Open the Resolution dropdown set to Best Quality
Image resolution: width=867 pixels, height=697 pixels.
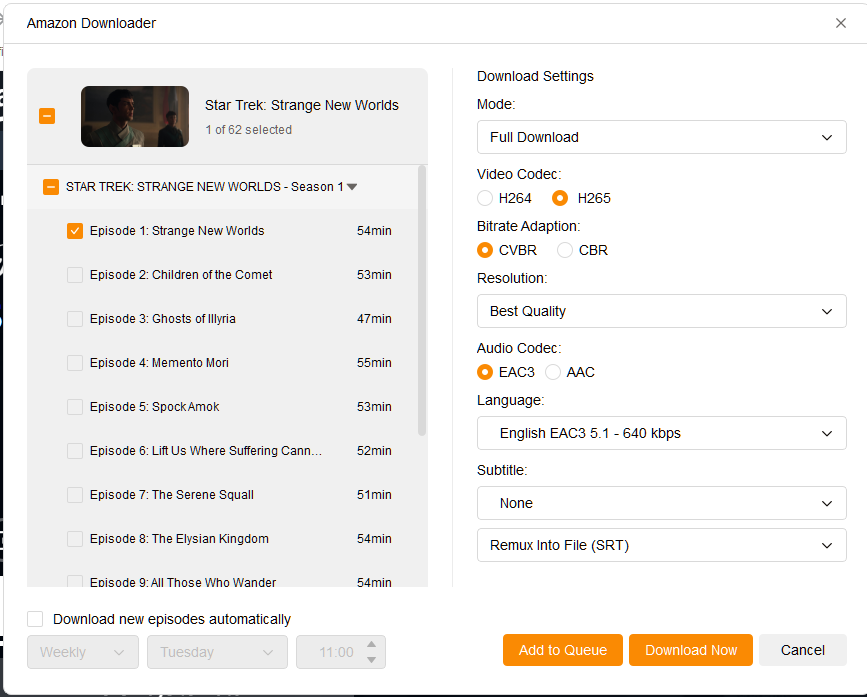coord(661,311)
